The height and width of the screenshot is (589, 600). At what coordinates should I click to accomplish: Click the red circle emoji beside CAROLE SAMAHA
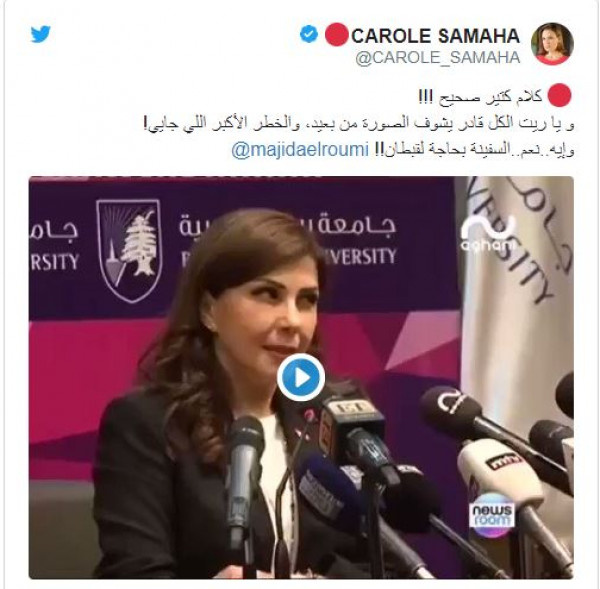[x=336, y=34]
